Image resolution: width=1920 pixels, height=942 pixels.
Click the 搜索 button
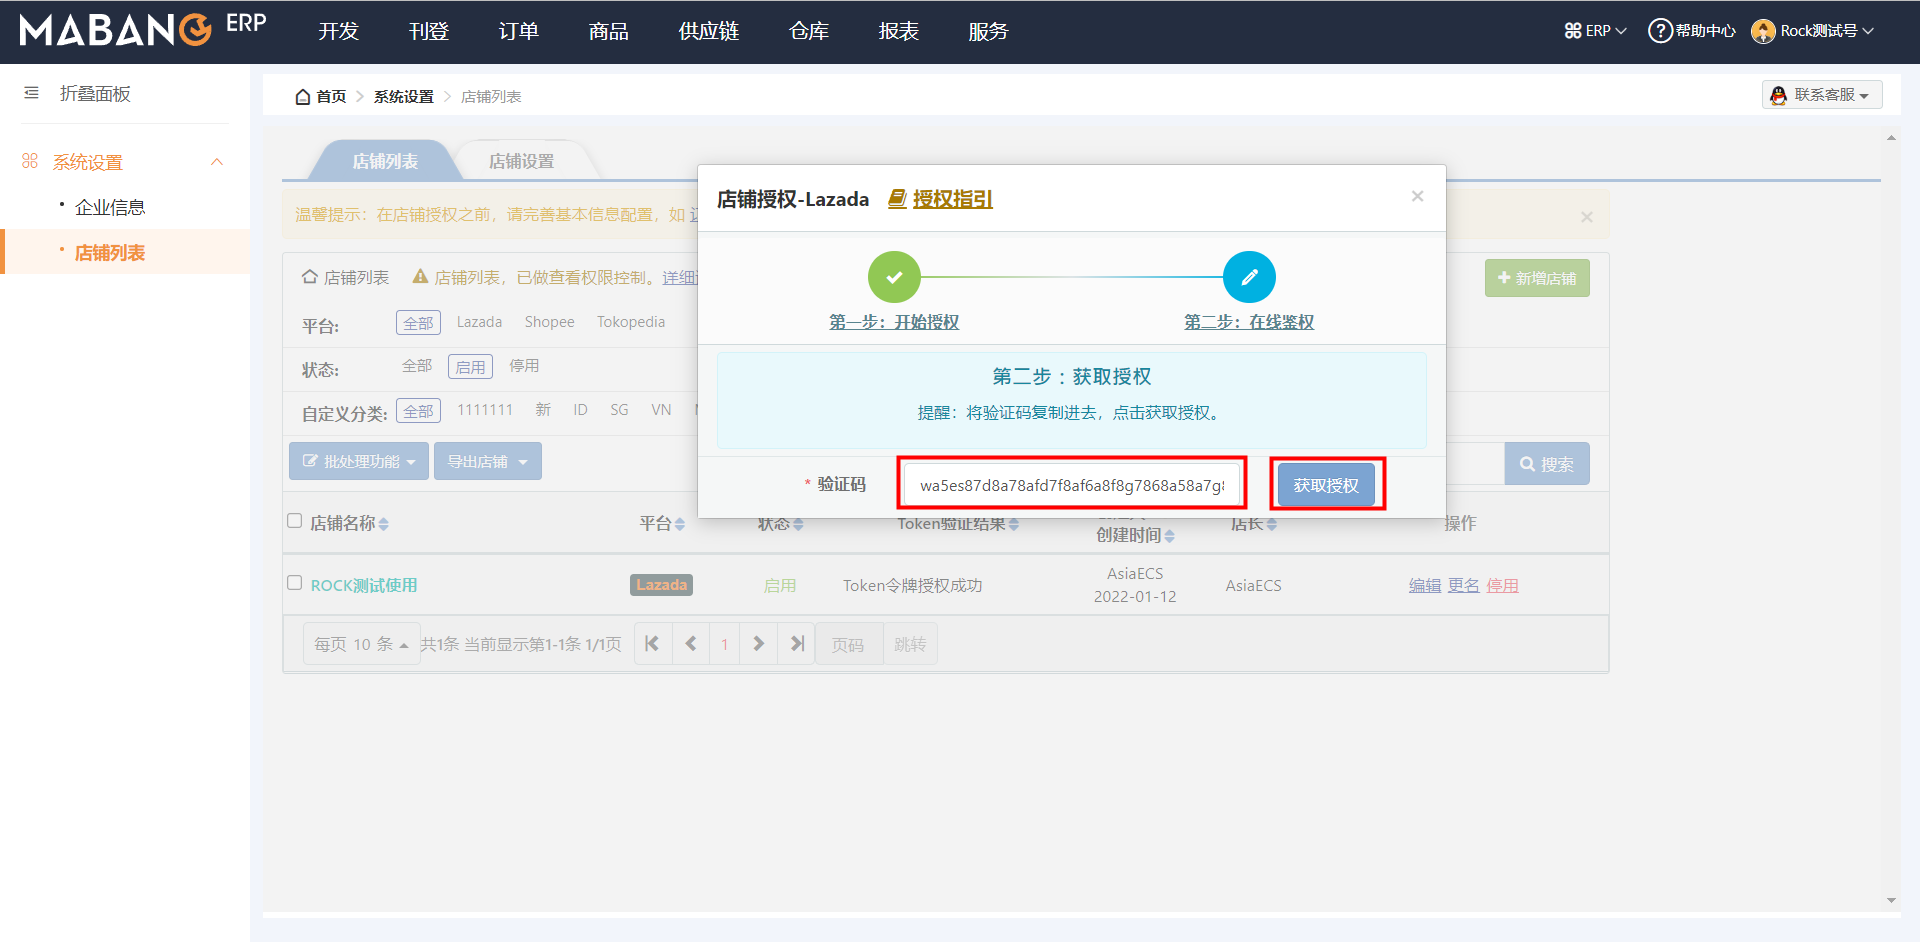pos(1547,464)
